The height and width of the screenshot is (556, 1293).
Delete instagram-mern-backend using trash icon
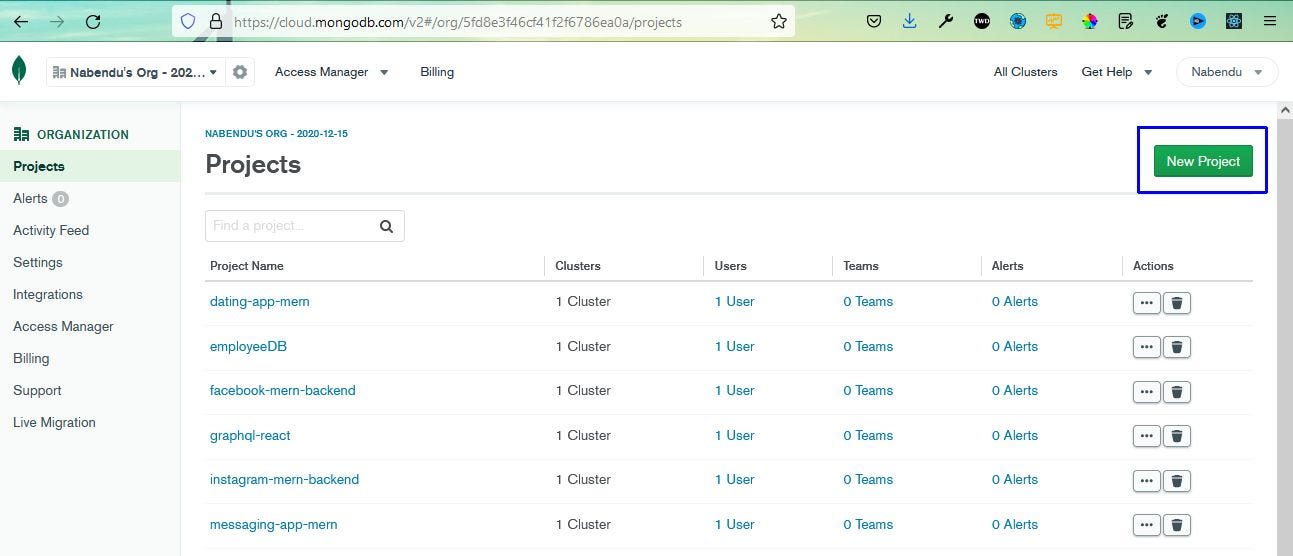(1177, 480)
